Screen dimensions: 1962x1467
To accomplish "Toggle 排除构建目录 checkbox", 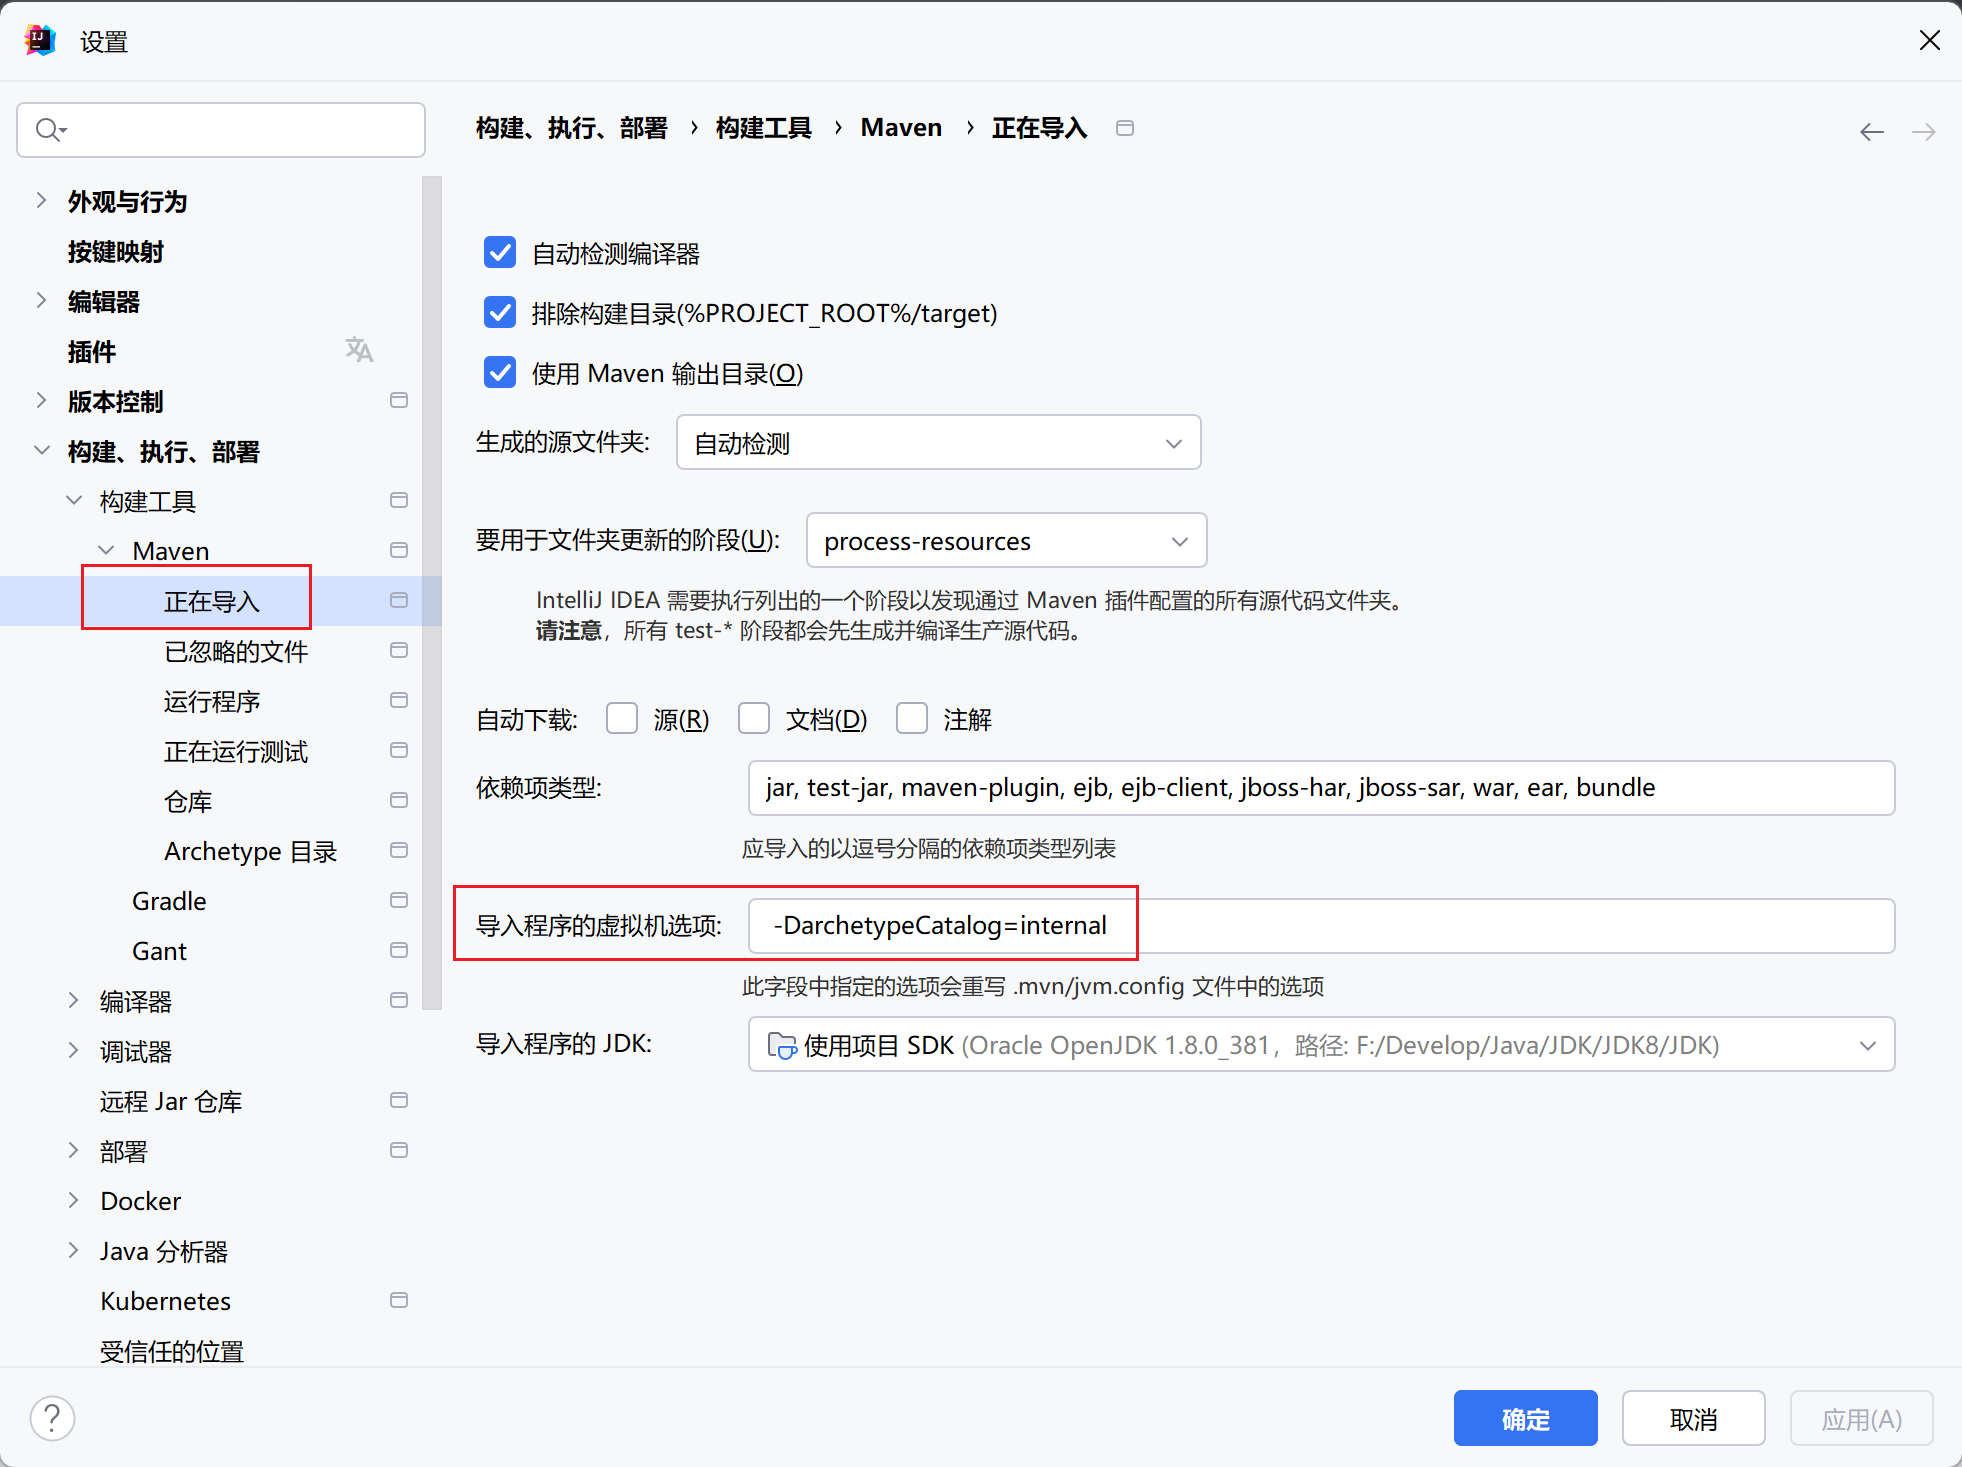I will coord(500,313).
